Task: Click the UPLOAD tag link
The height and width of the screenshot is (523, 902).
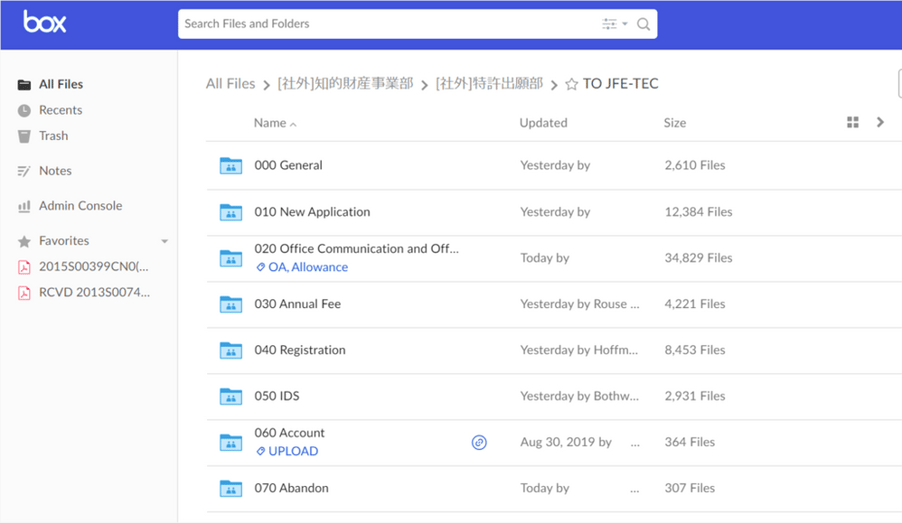Action: click(292, 452)
